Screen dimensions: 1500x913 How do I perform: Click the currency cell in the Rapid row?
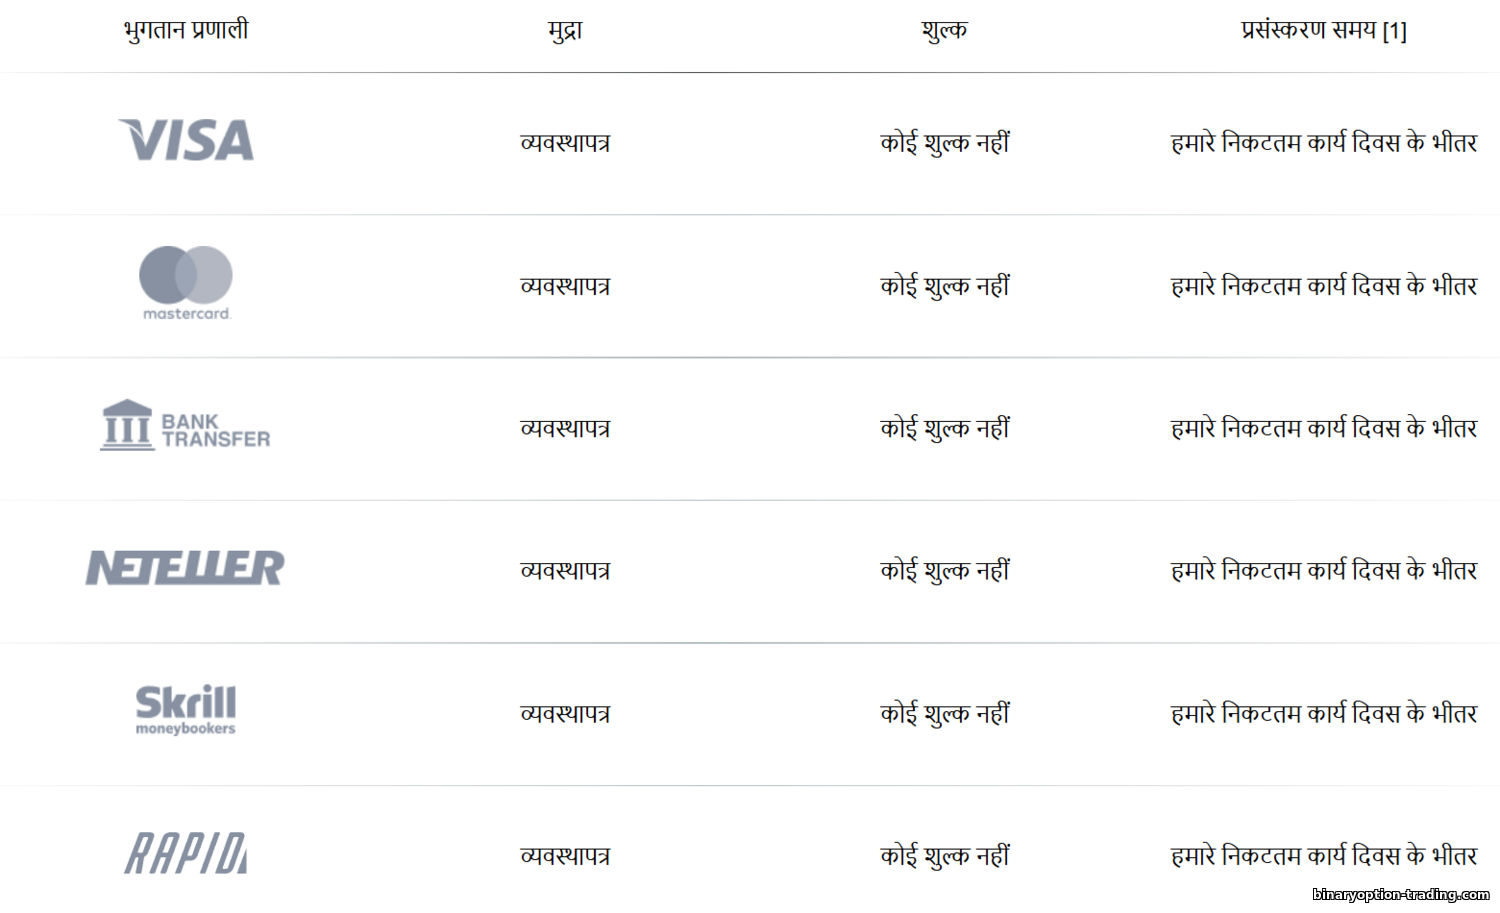coord(565,856)
